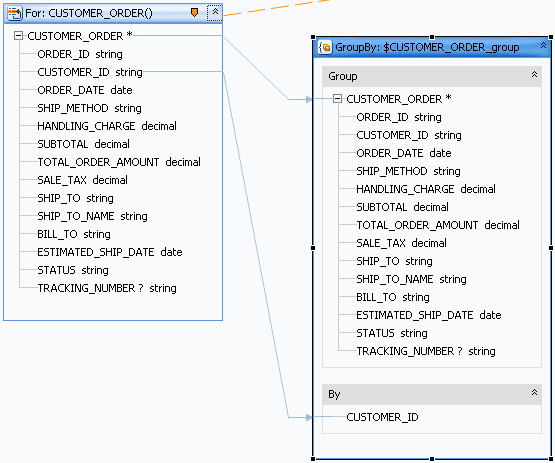Select CUSTOMER_ID in the By section

tap(382, 417)
